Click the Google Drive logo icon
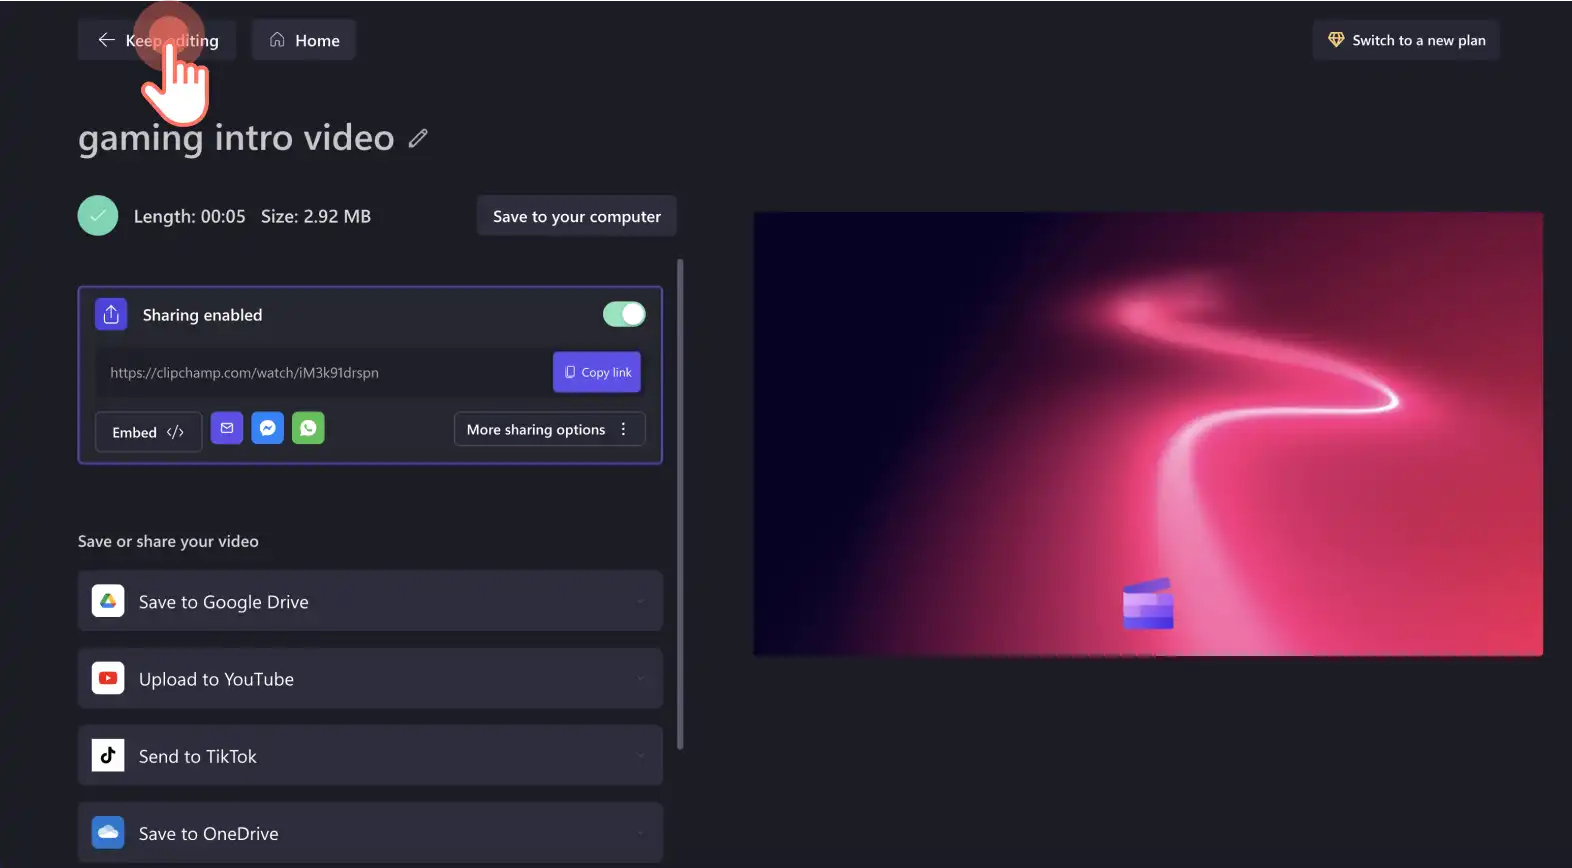 pyautogui.click(x=108, y=601)
